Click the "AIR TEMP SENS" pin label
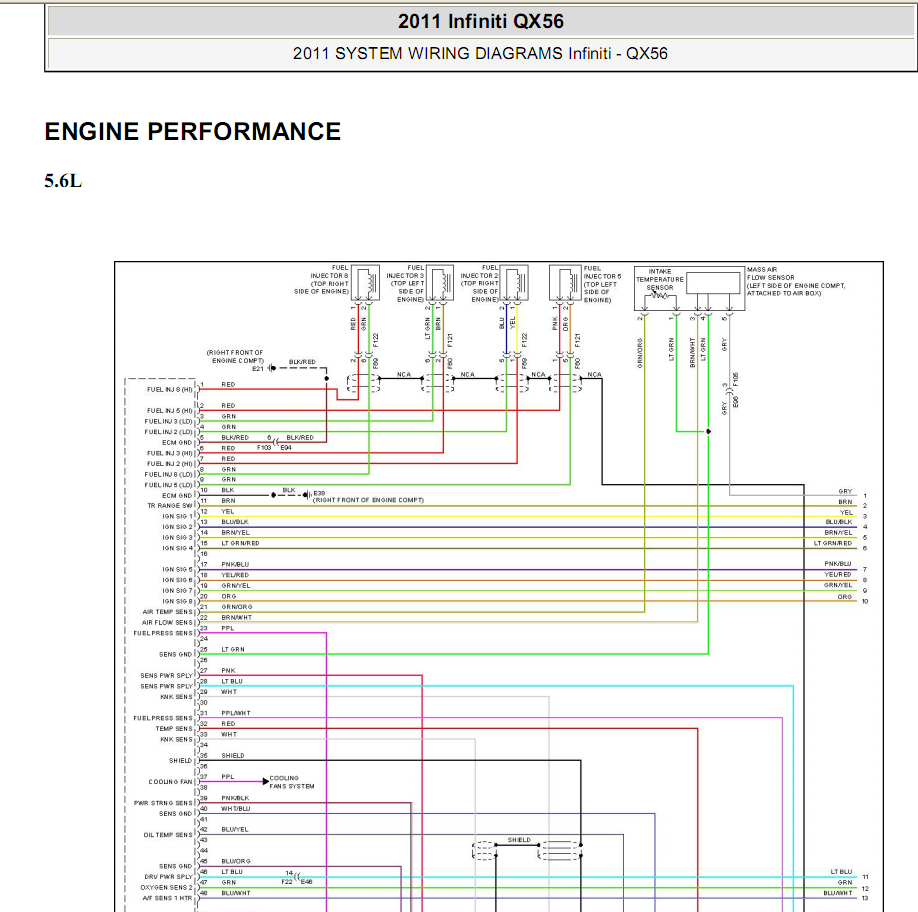The width and height of the screenshot is (918, 912). (x=167, y=612)
